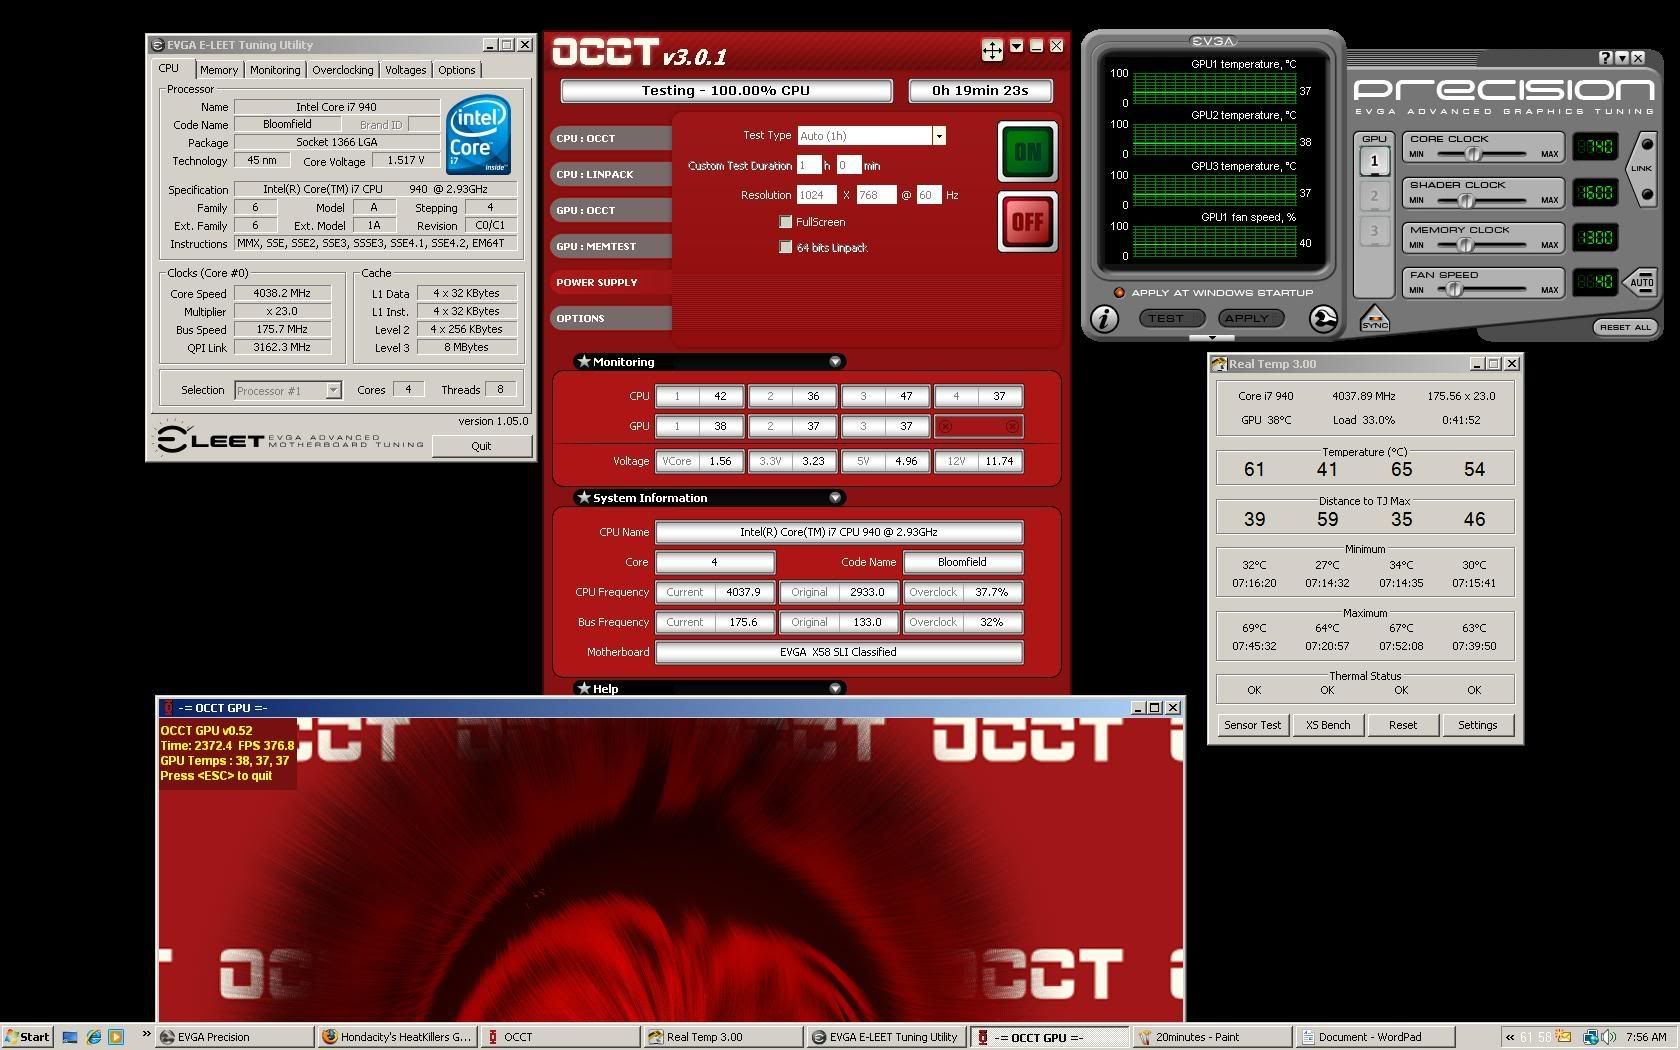Open the CPU : LINPACK tab

tap(610, 174)
